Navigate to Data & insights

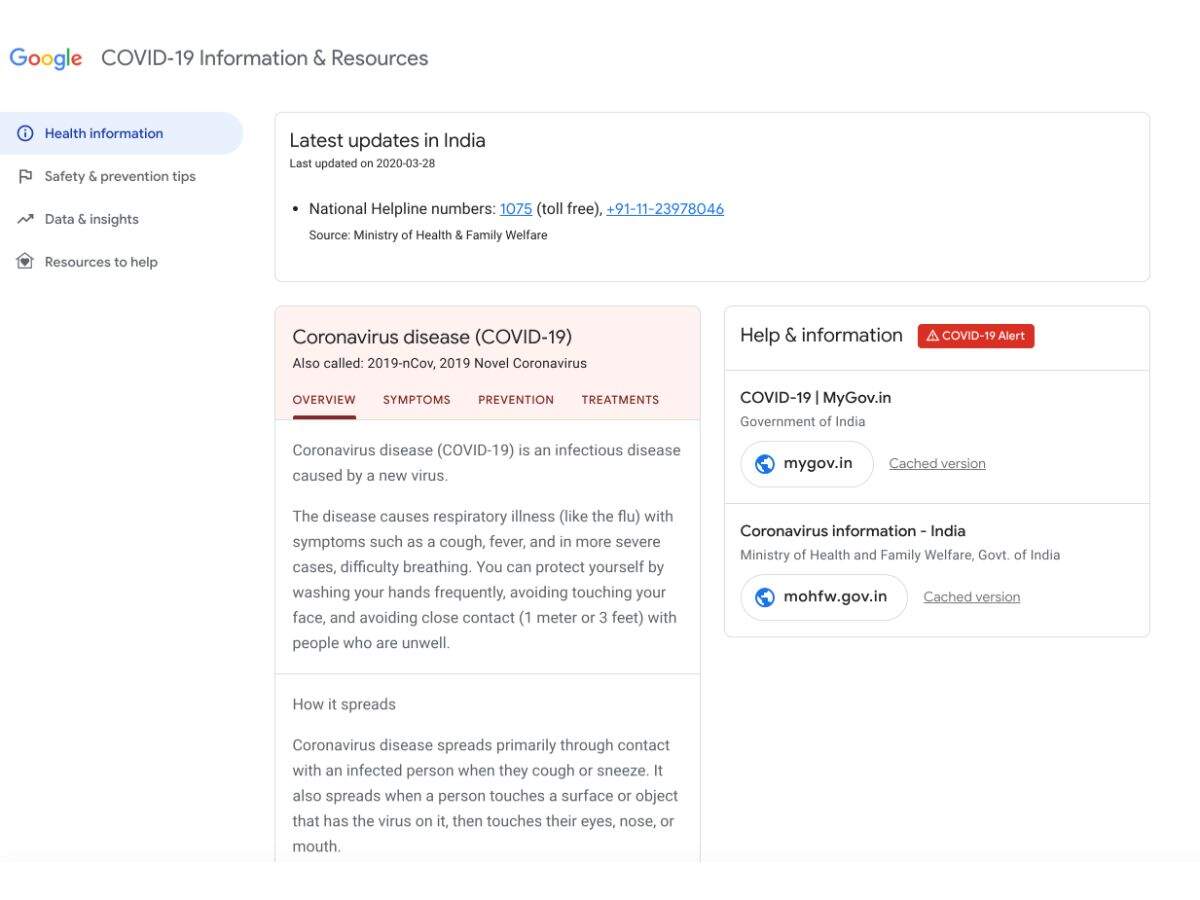click(x=91, y=218)
